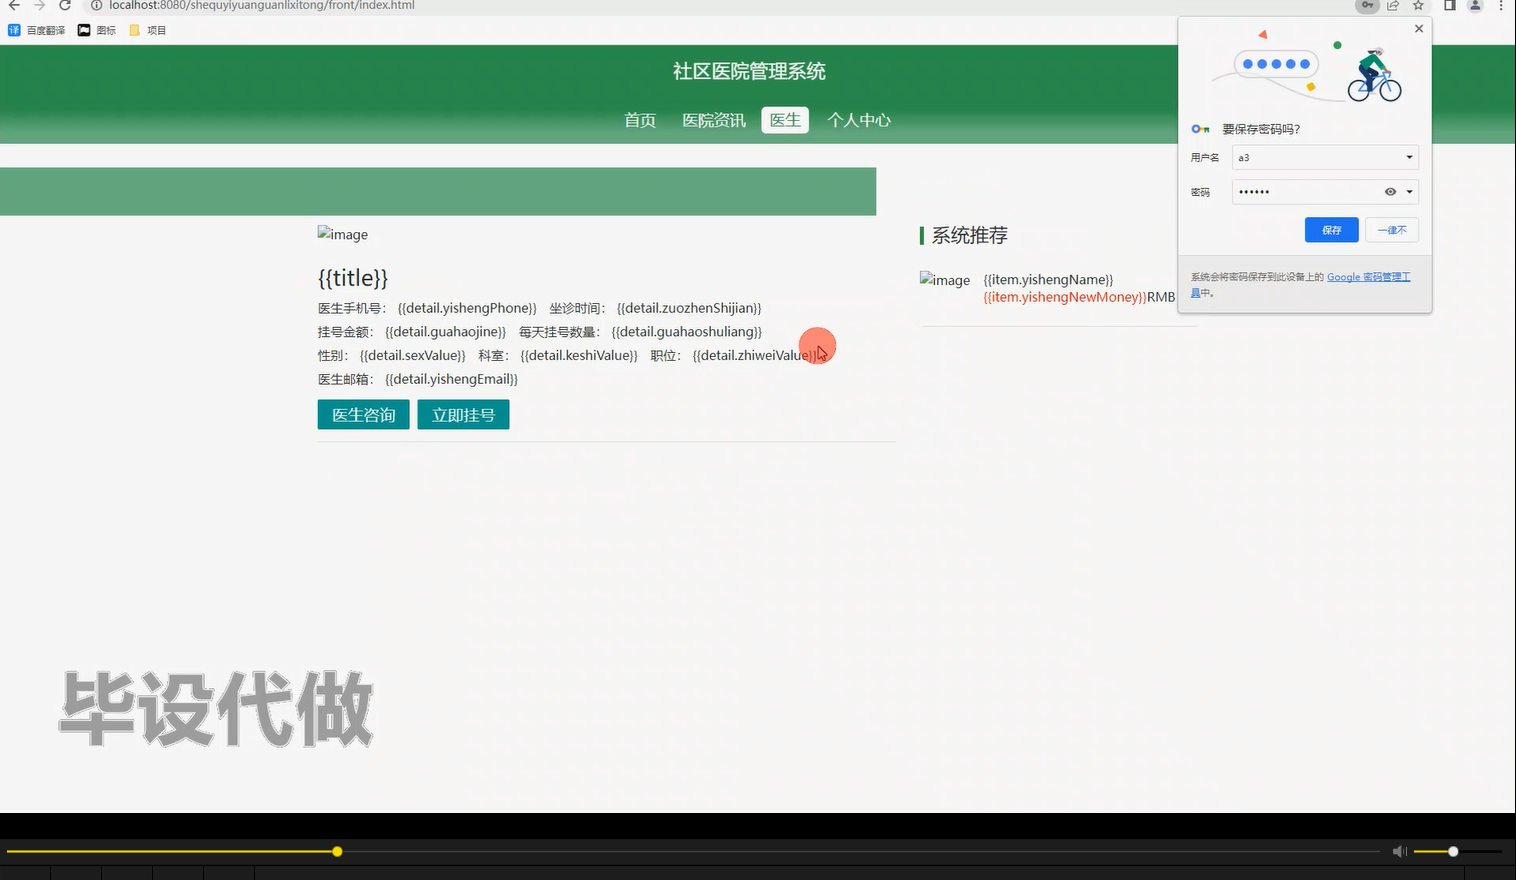The height and width of the screenshot is (880, 1516).
Task: Click the doctor thumbnail under 系统推荐
Action: [944, 281]
